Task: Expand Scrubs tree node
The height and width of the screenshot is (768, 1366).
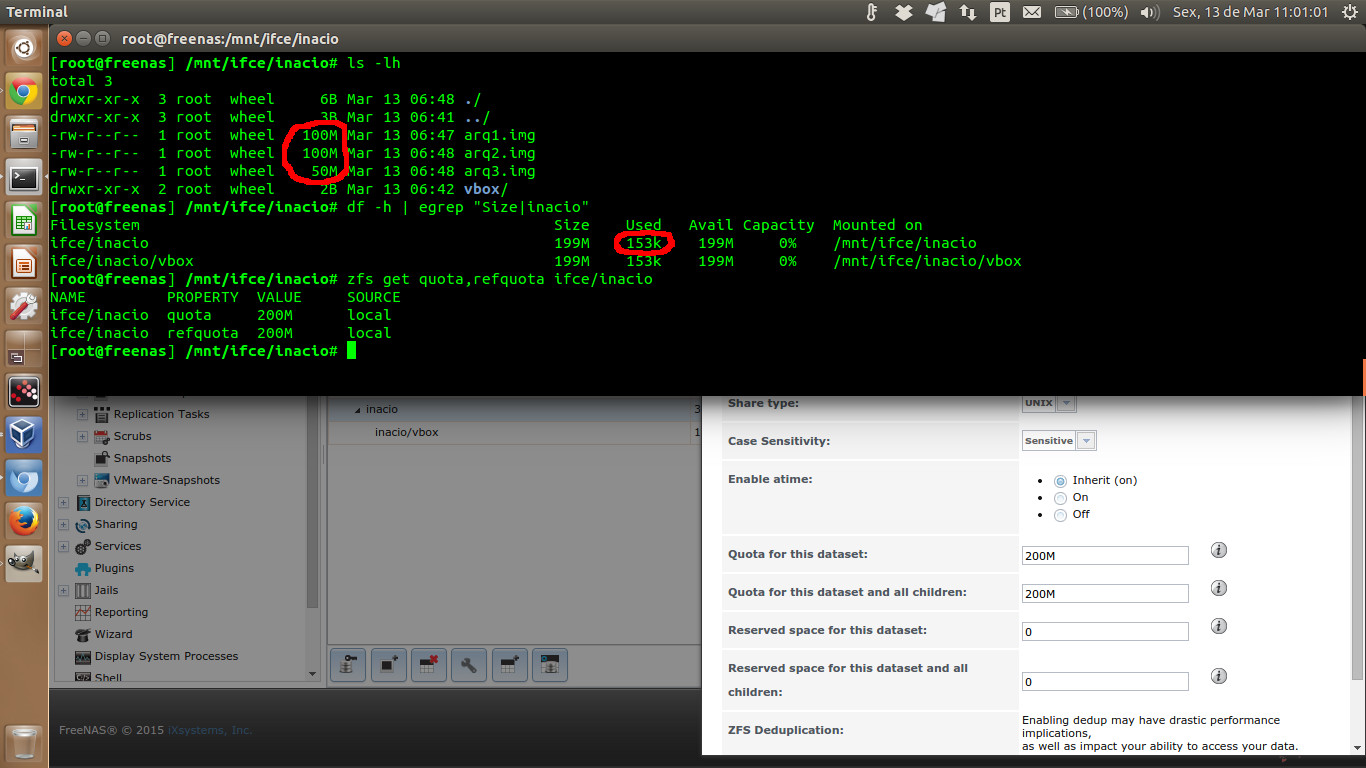Action: 83,436
